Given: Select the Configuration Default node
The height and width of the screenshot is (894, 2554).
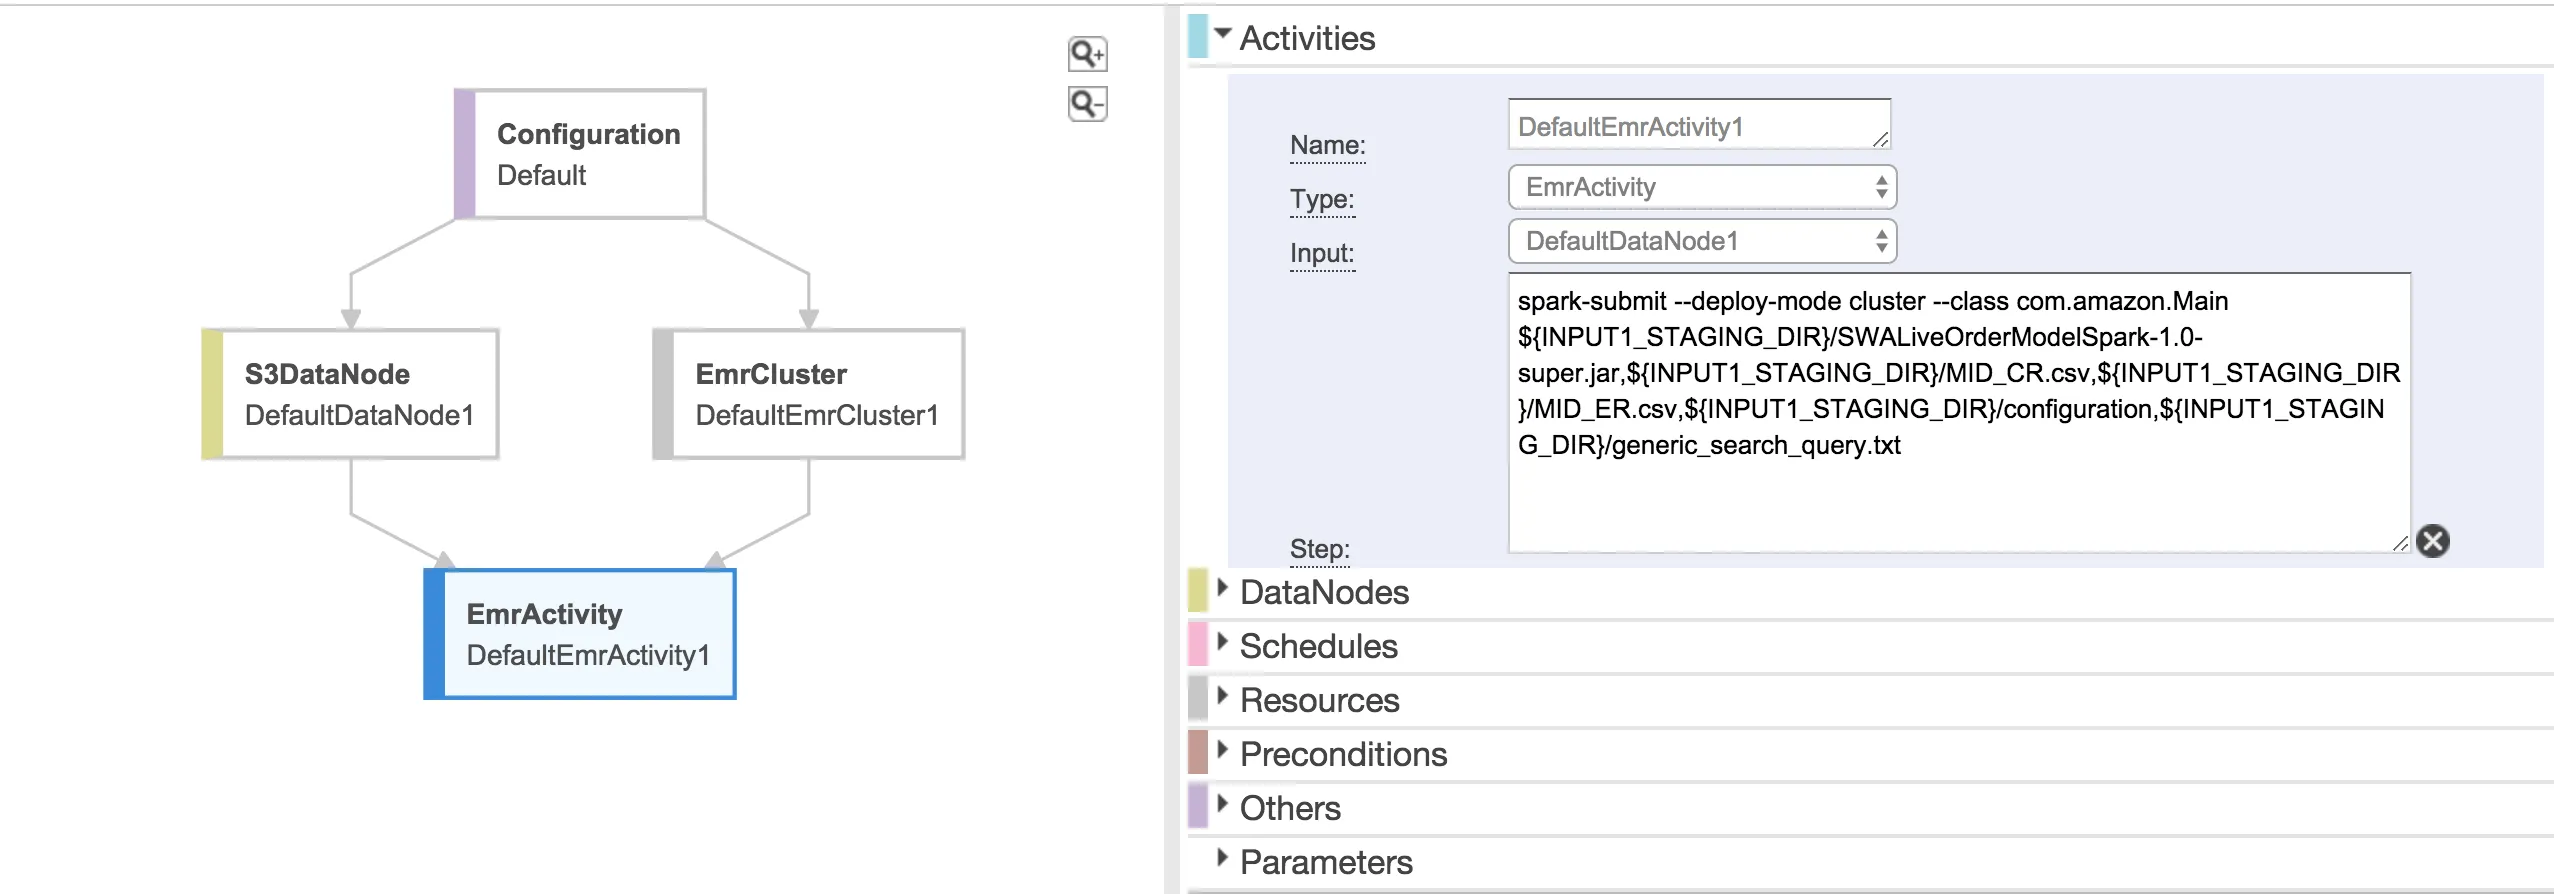Looking at the screenshot, I should click(580, 154).
